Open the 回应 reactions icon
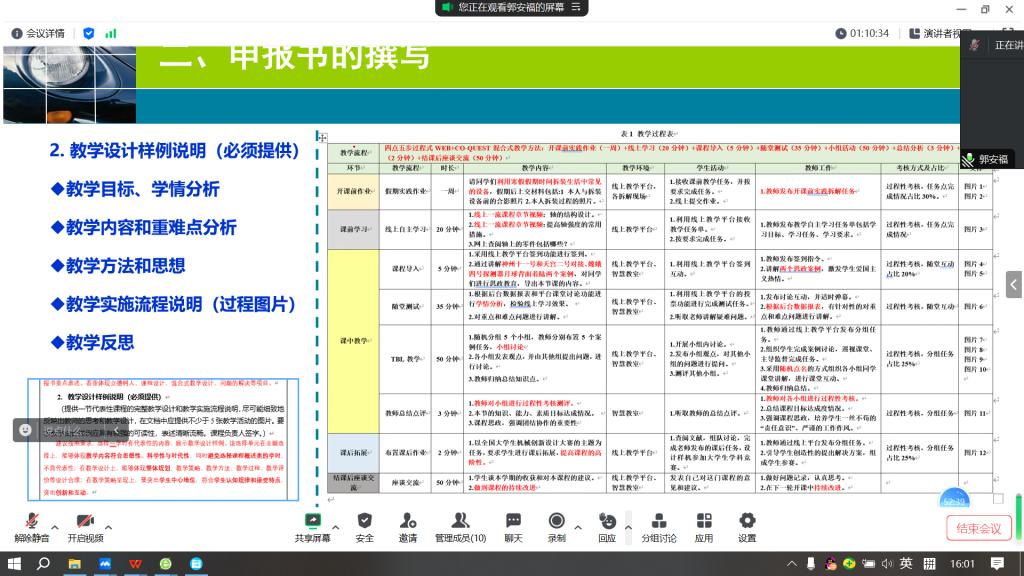1024x576 pixels. [607, 526]
